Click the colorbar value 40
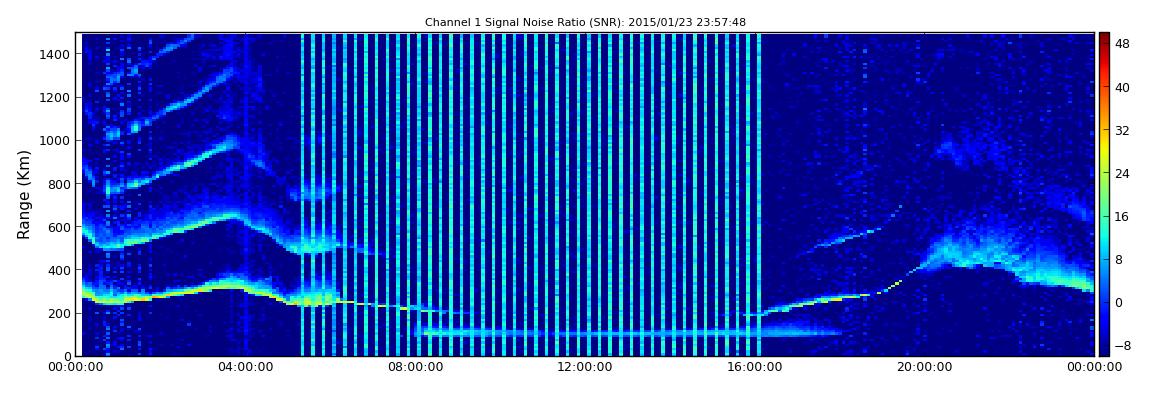This screenshot has width=1150, height=407. (x=1122, y=87)
